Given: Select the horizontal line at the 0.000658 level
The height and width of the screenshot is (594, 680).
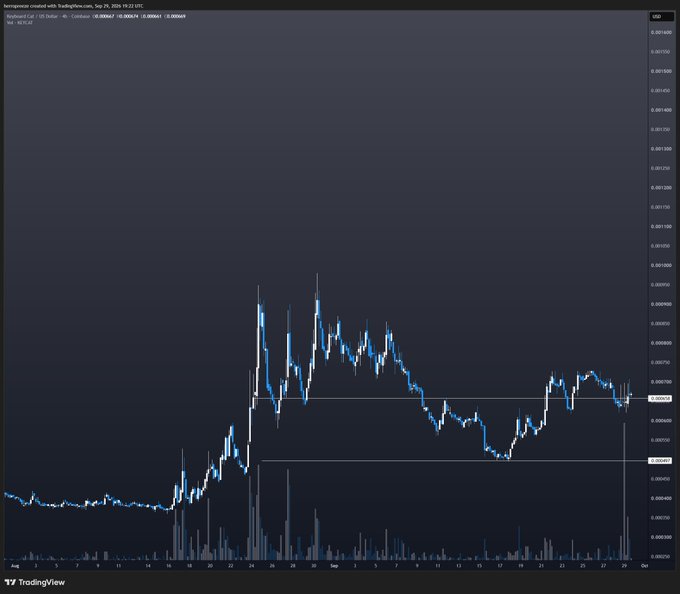Looking at the screenshot, I should pos(451,398).
